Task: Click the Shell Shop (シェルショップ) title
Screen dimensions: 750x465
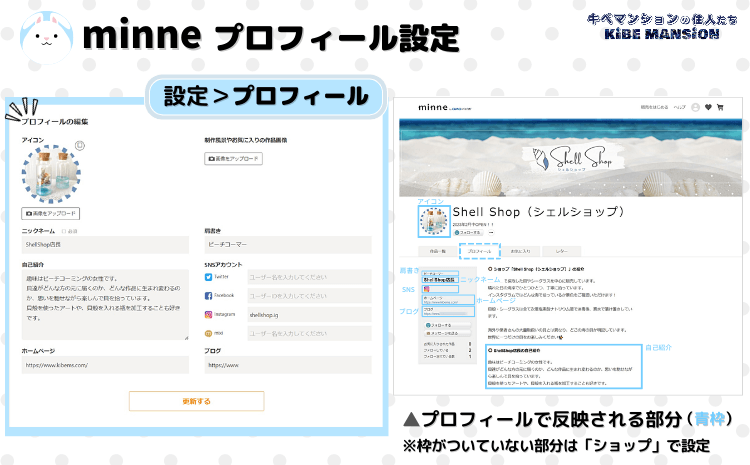Action: (539, 212)
